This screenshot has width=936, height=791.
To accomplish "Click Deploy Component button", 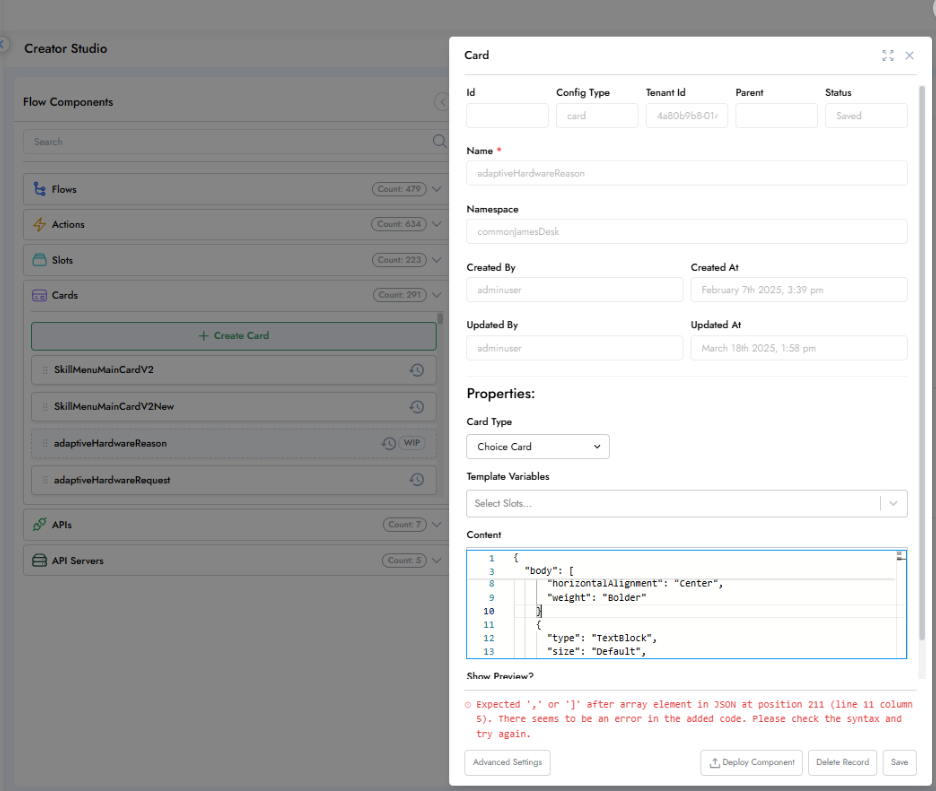I will point(752,762).
